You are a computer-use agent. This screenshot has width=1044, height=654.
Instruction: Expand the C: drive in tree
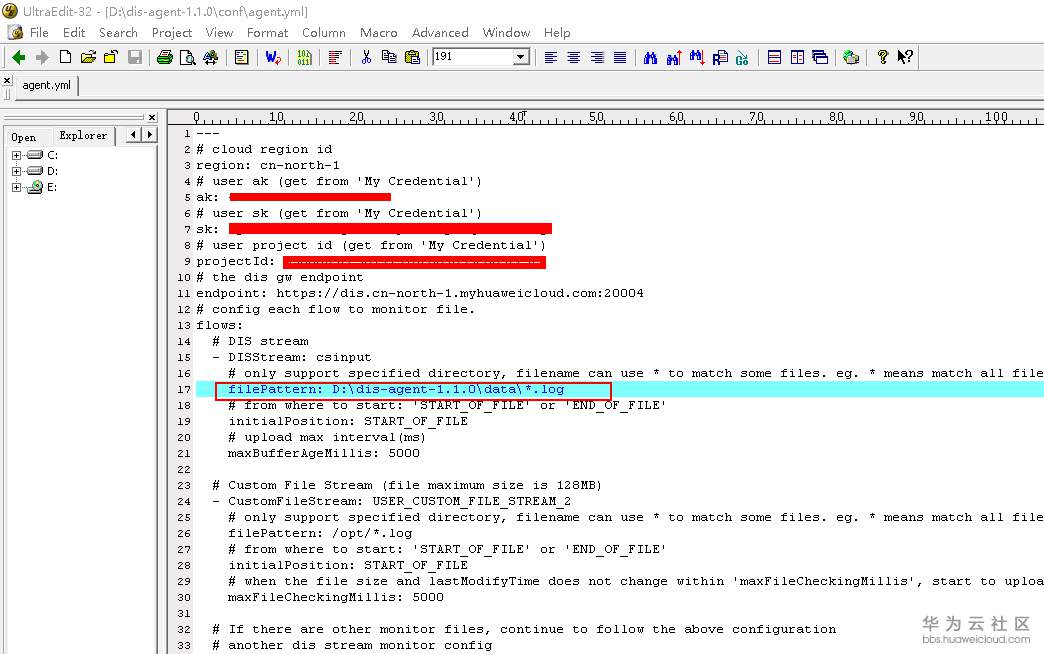pos(16,155)
